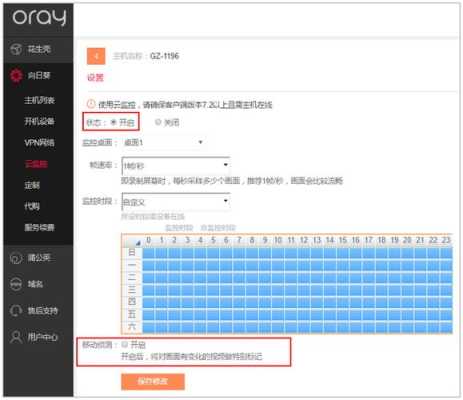Expand the 监控桌面 dropdown showing 桌面1
This screenshot has height=400, width=463.
[x=163, y=142]
